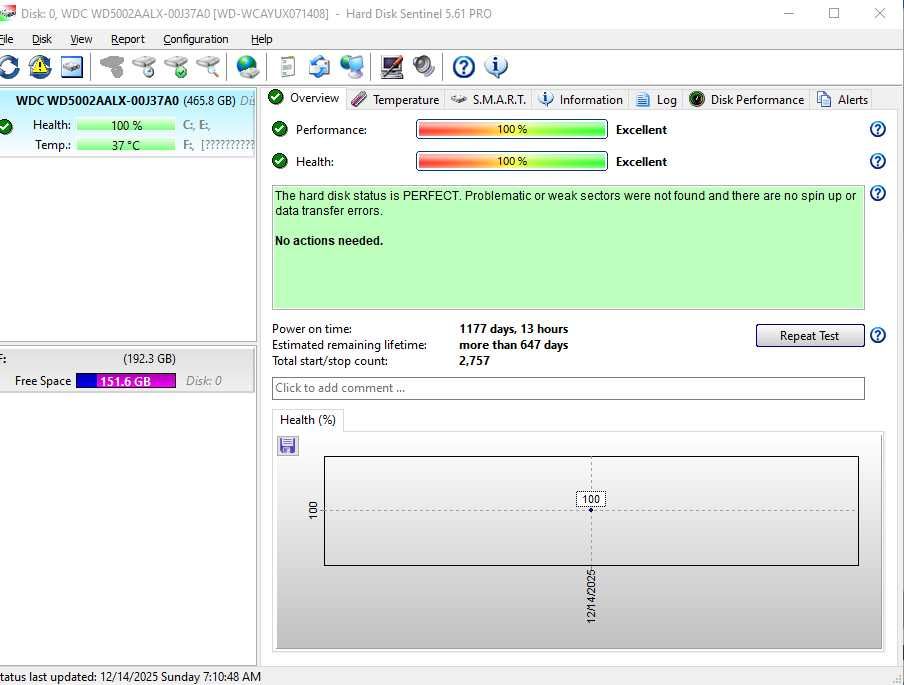The image size is (904, 685).
Task: Open the Configuration menu
Action: [x=195, y=39]
